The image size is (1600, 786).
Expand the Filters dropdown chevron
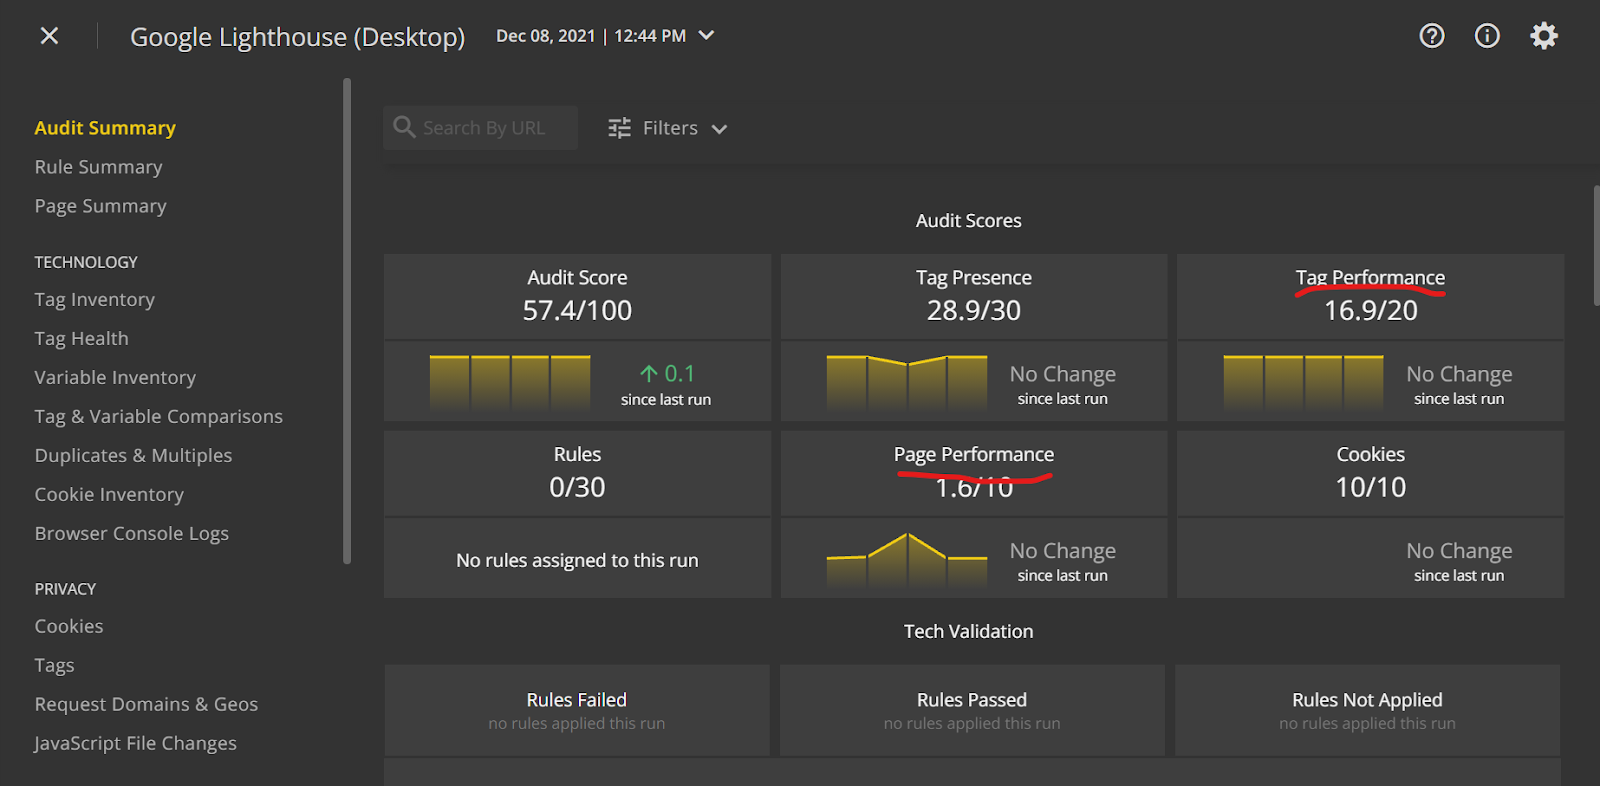click(719, 129)
